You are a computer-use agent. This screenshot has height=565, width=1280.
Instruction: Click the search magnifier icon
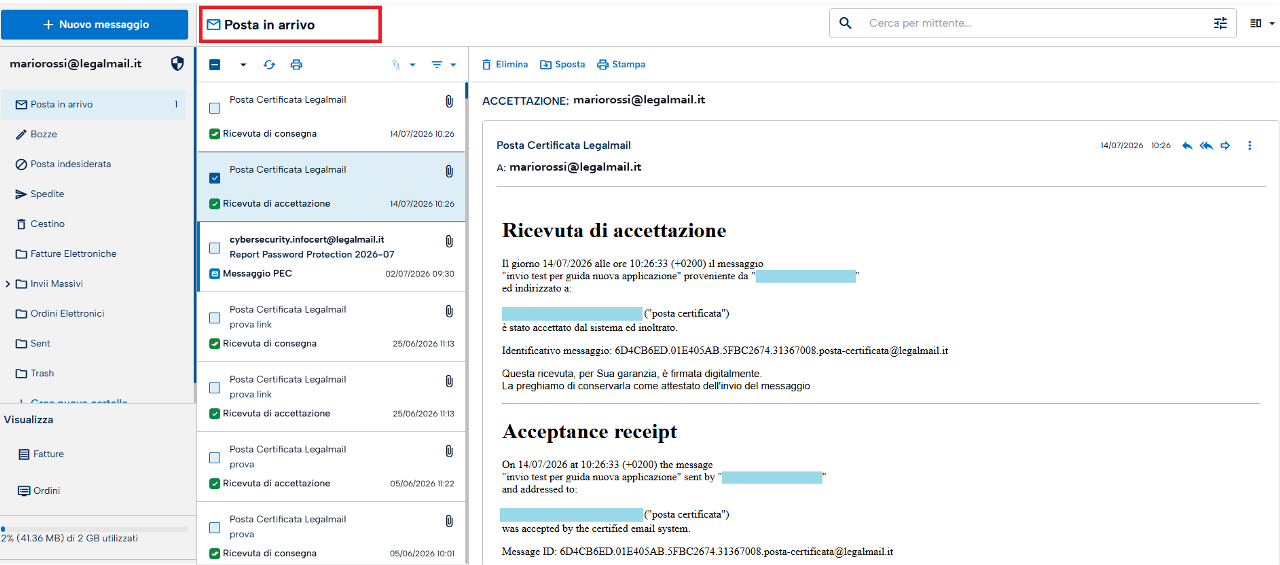(x=846, y=23)
